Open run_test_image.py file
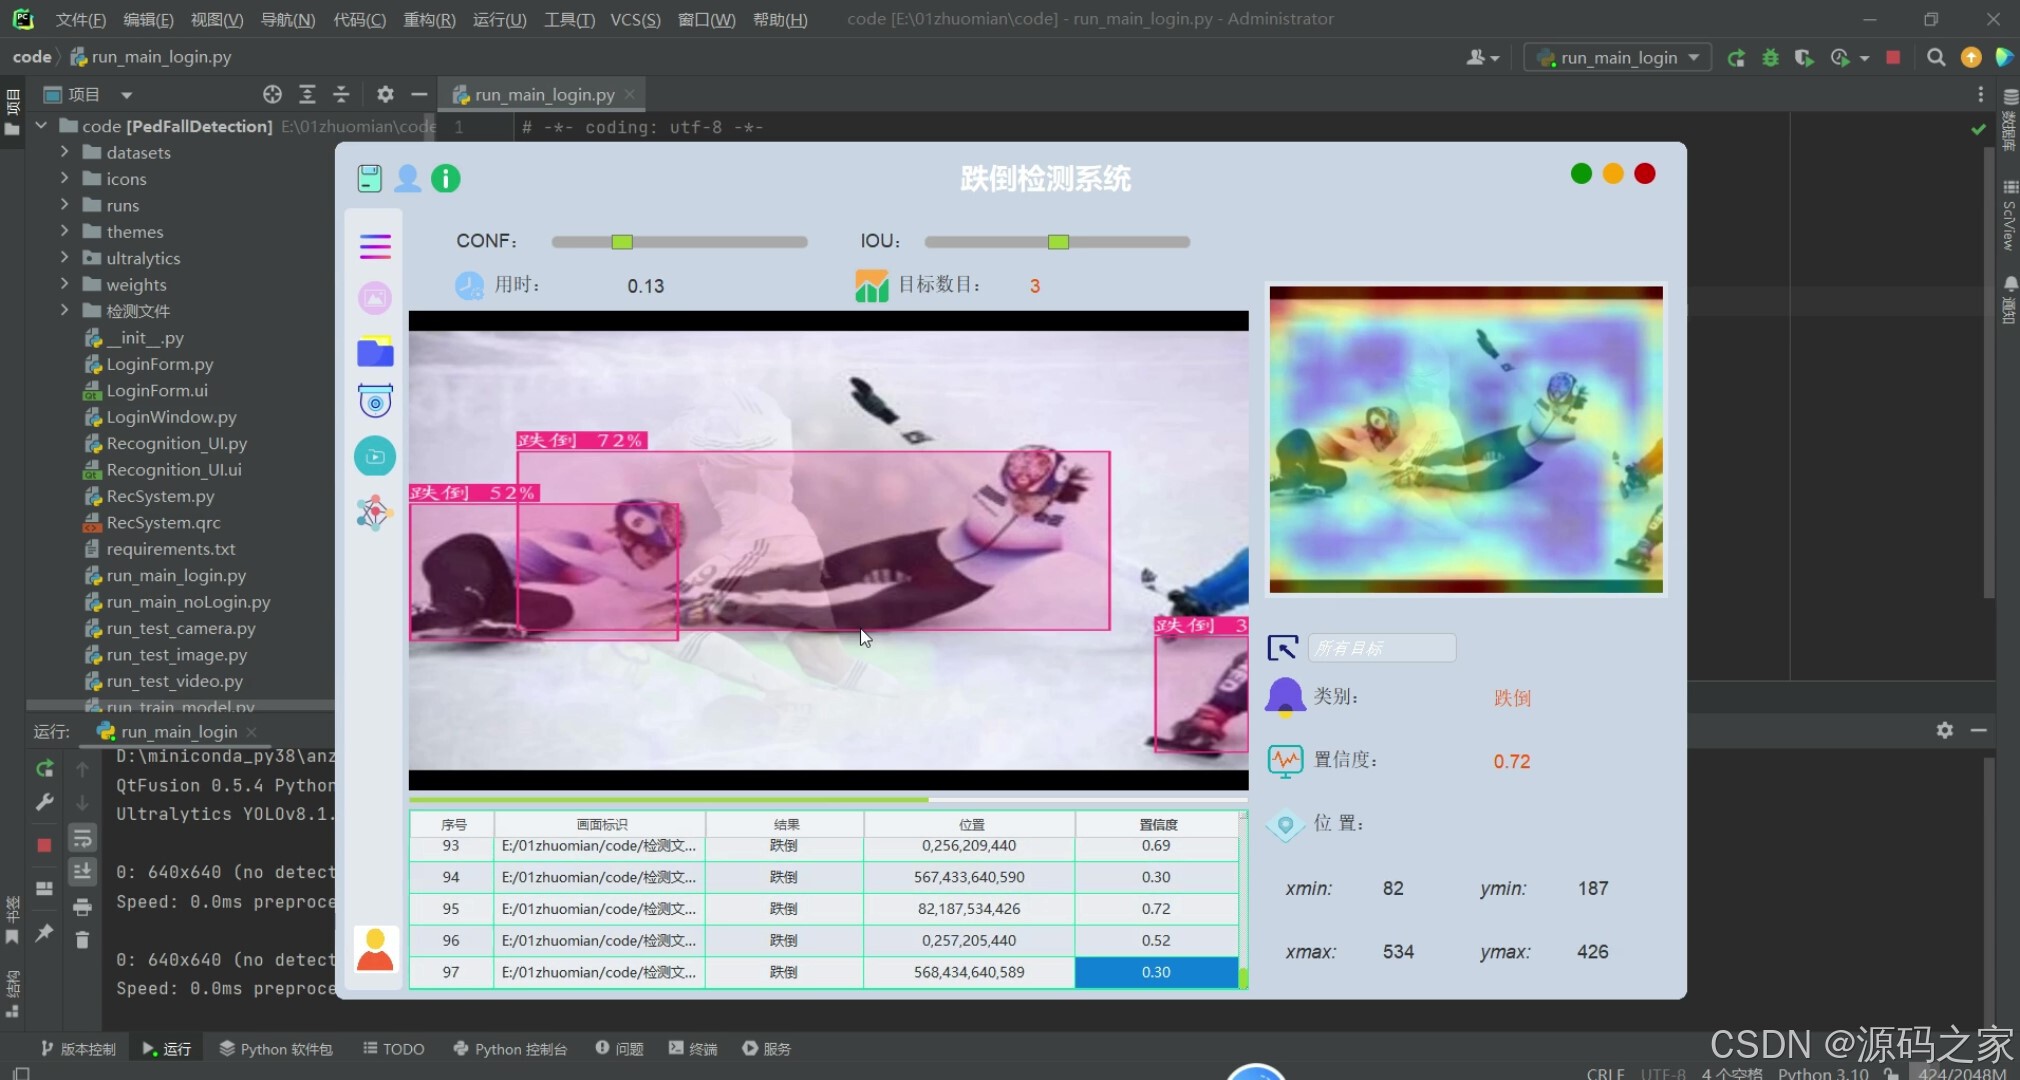The image size is (2020, 1080). (176, 655)
